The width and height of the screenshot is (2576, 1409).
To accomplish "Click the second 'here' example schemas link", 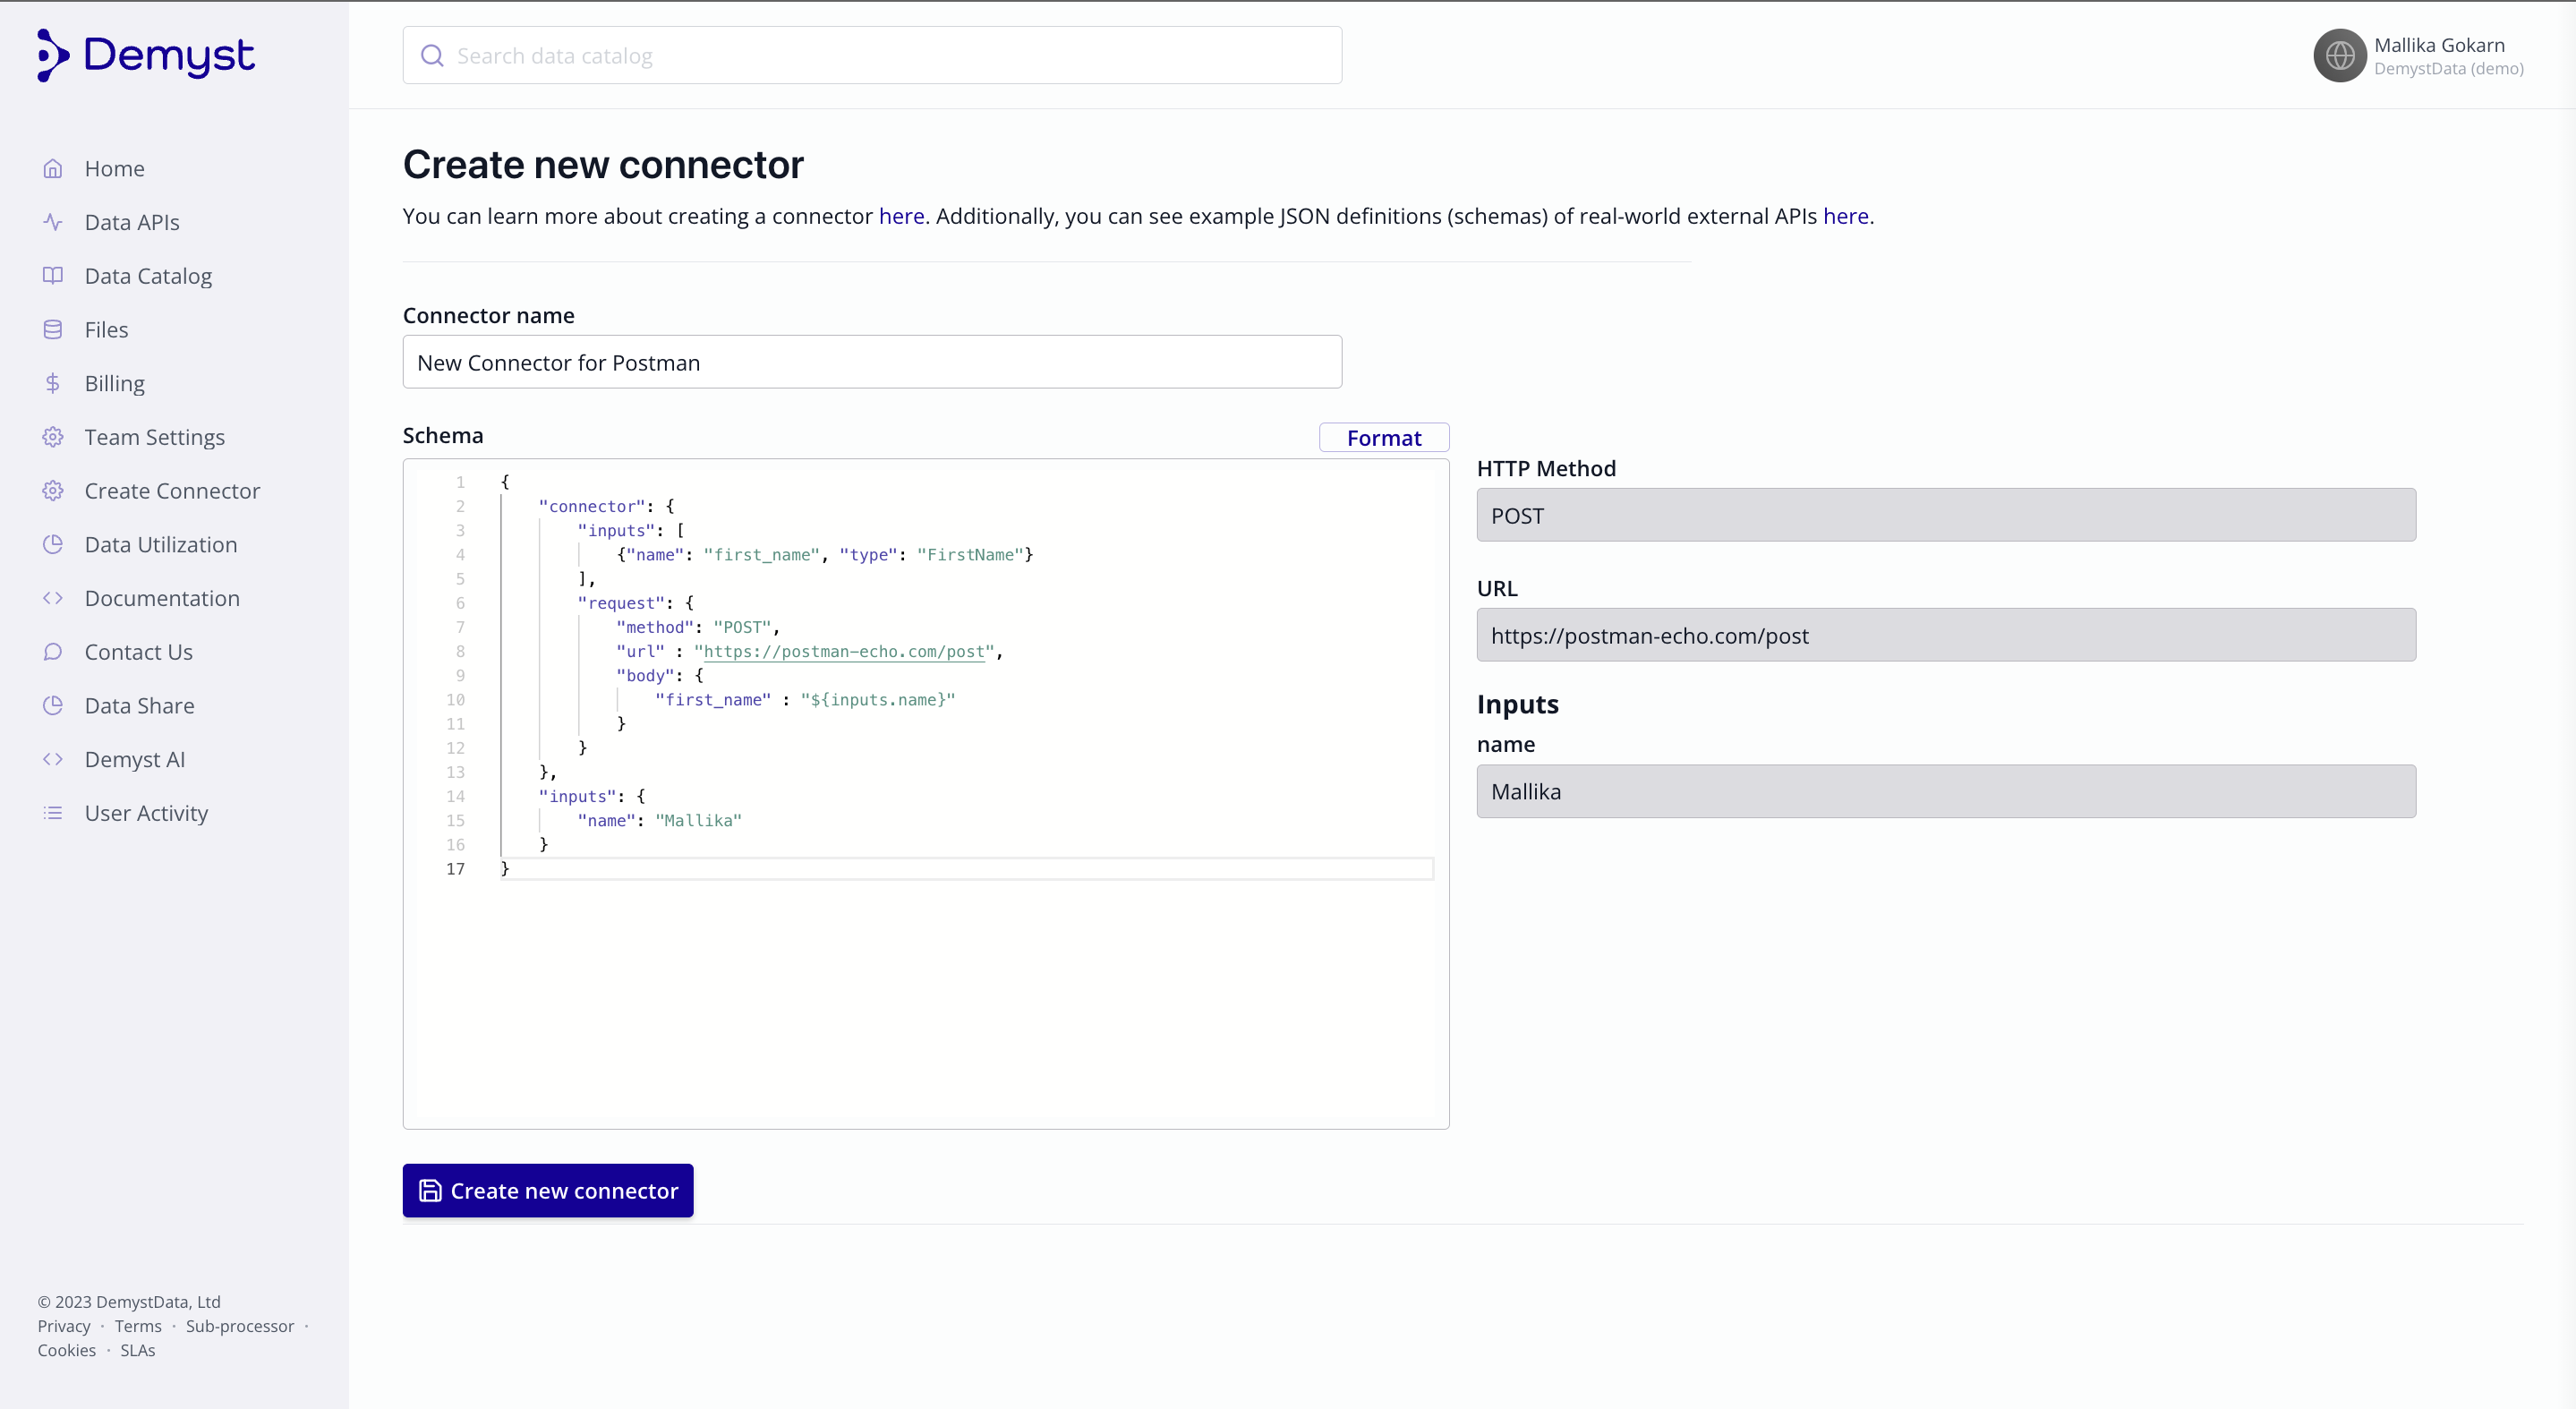I will coord(1846,215).
